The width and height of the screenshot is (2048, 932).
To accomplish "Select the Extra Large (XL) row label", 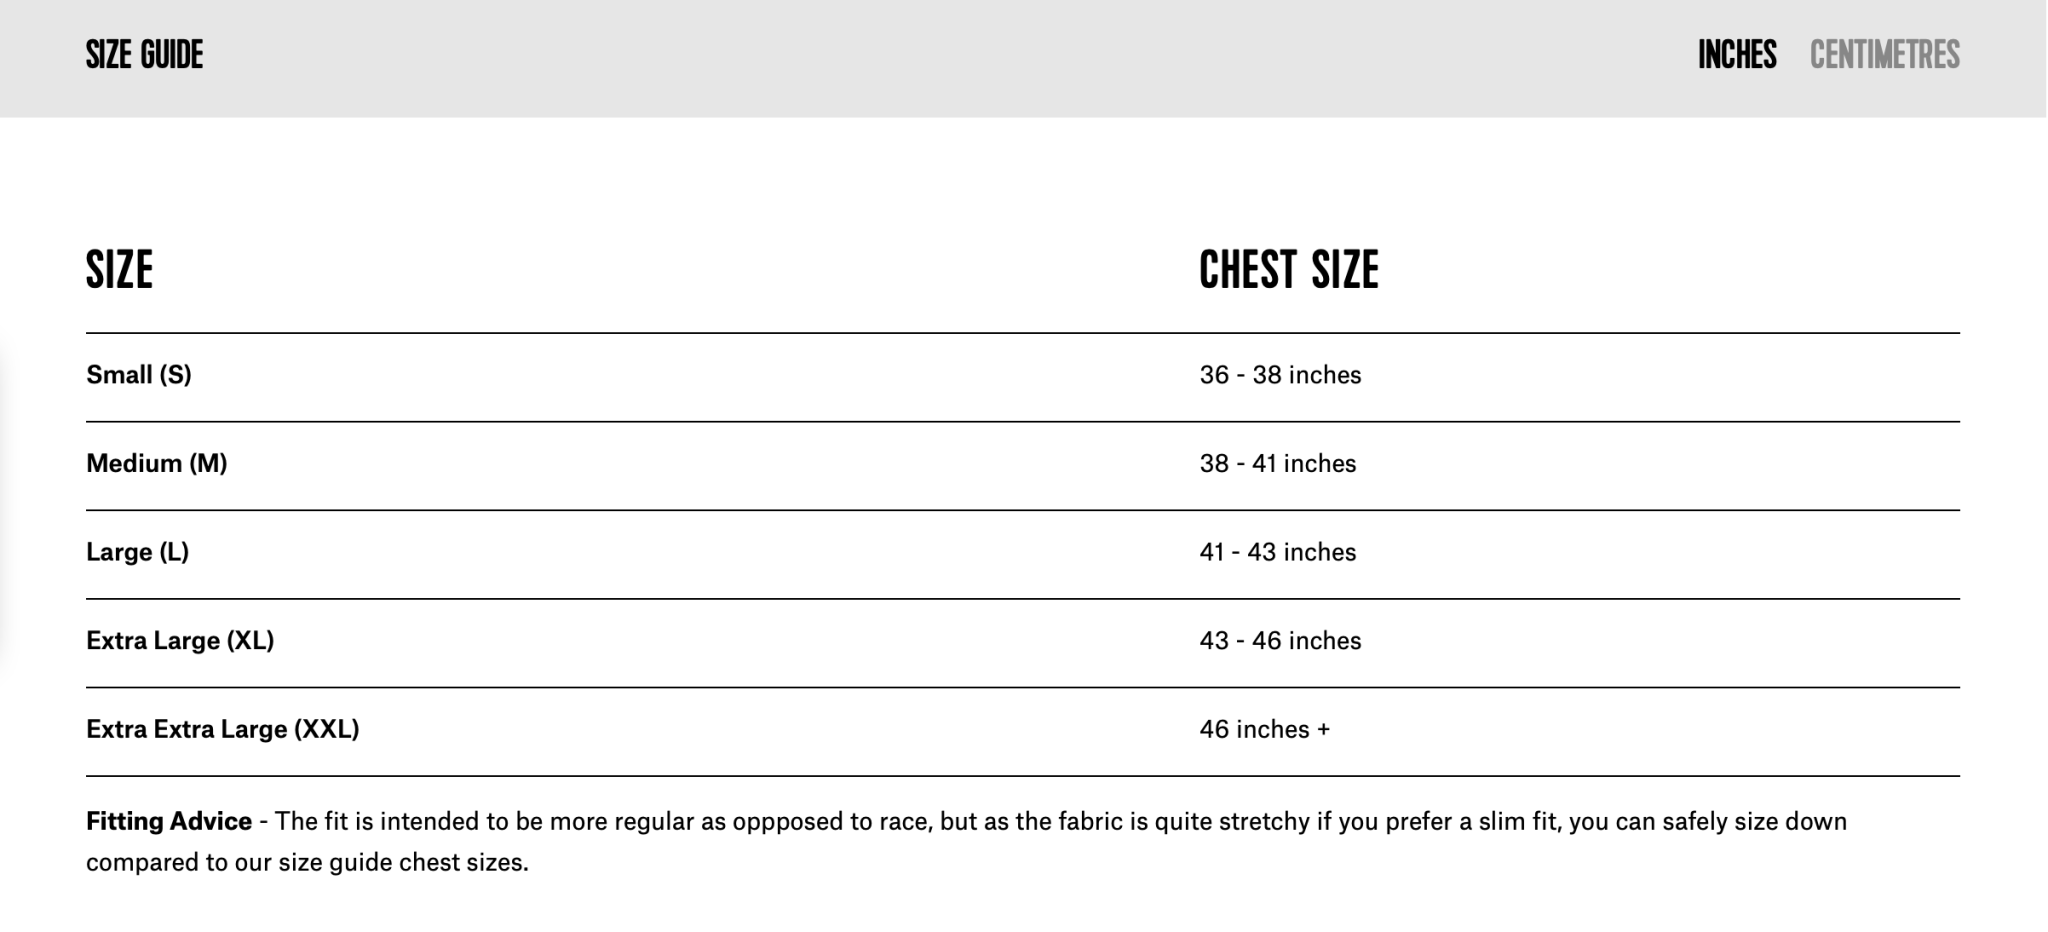I will tap(180, 641).
